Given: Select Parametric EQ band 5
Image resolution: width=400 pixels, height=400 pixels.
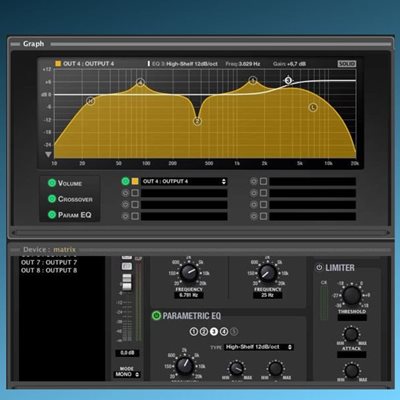Looking at the screenshot, I should pyautogui.click(x=234, y=331).
